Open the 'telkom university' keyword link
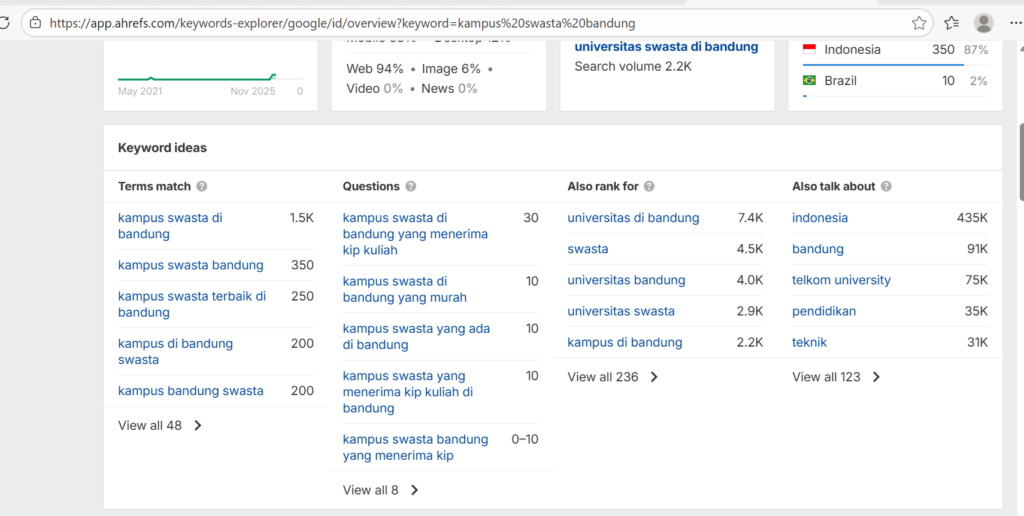The width and height of the screenshot is (1024, 516). coord(841,280)
